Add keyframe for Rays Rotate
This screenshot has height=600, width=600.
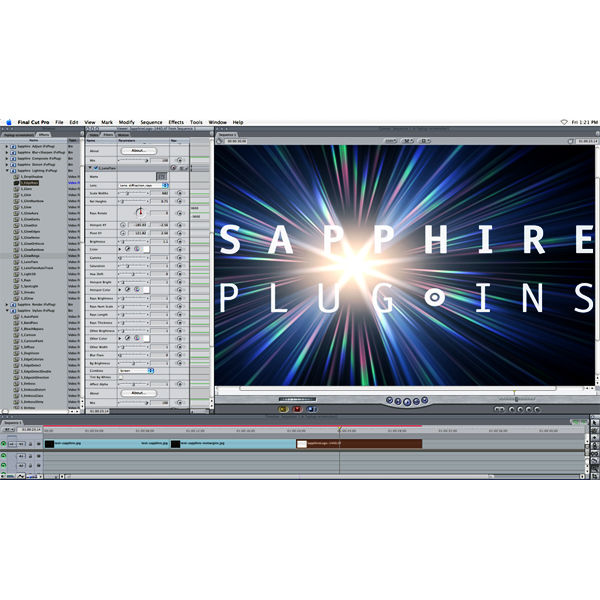click(x=179, y=213)
